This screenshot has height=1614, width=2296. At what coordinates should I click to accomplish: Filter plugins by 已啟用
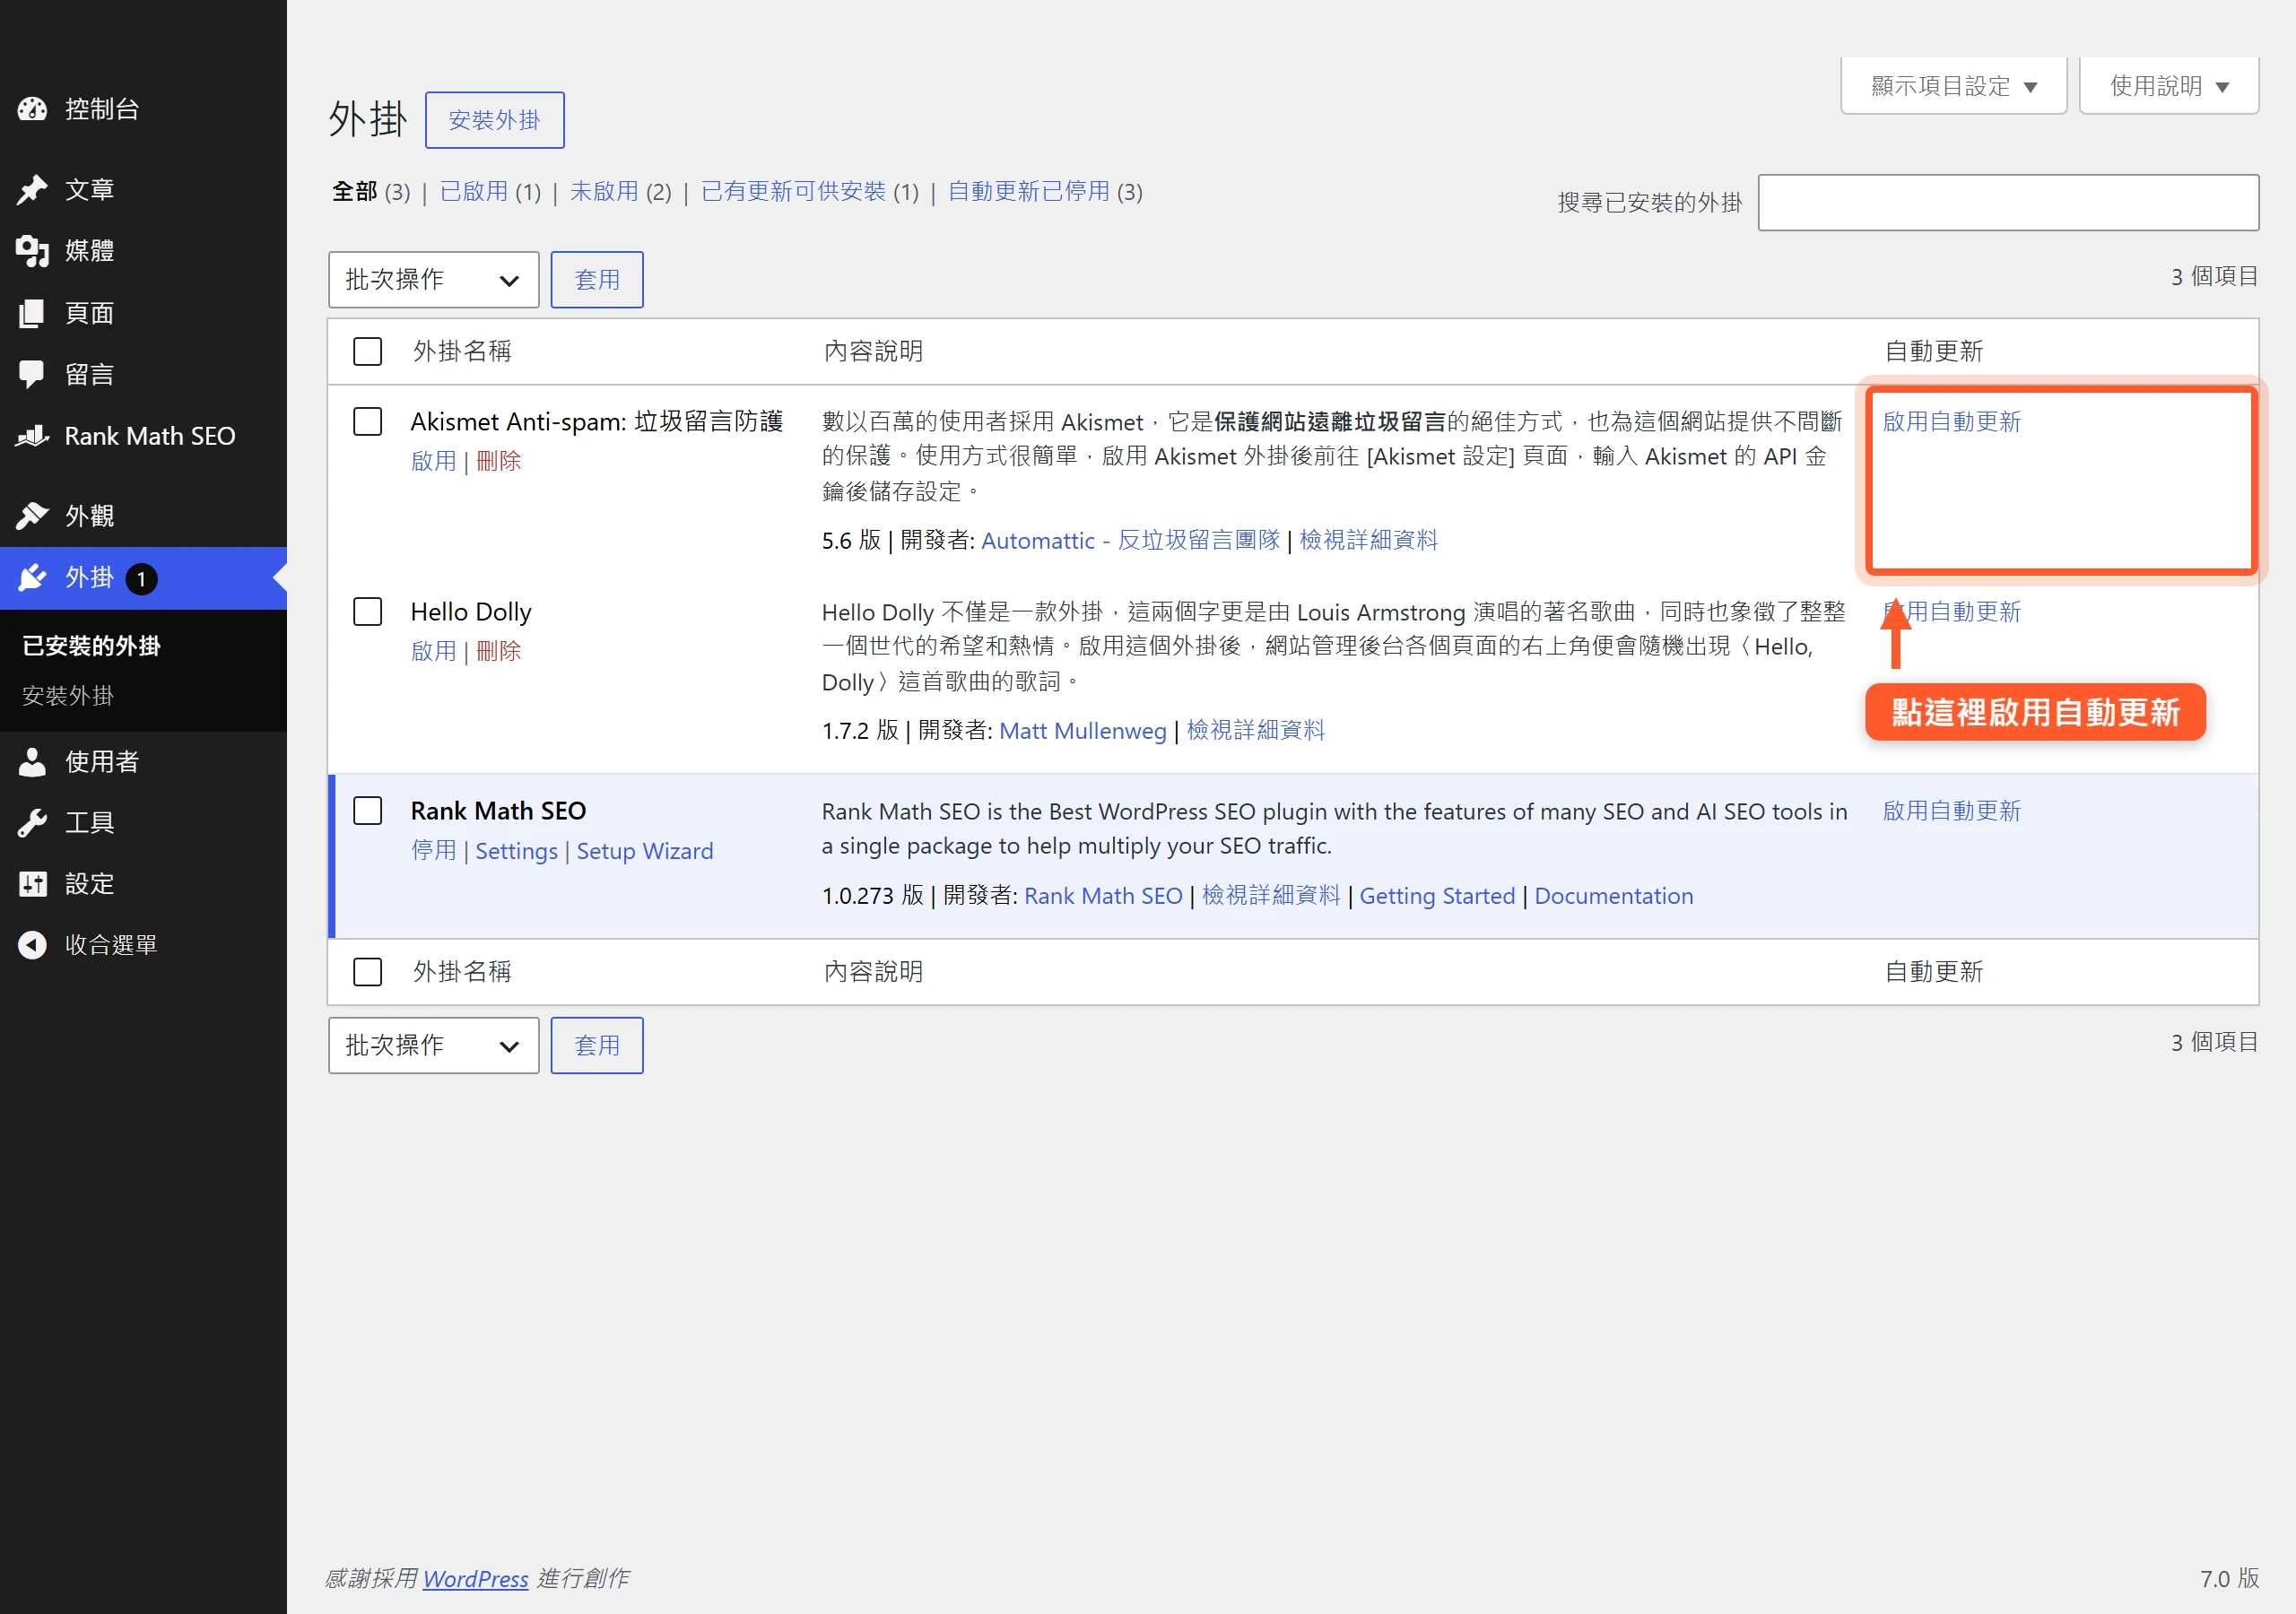[474, 191]
